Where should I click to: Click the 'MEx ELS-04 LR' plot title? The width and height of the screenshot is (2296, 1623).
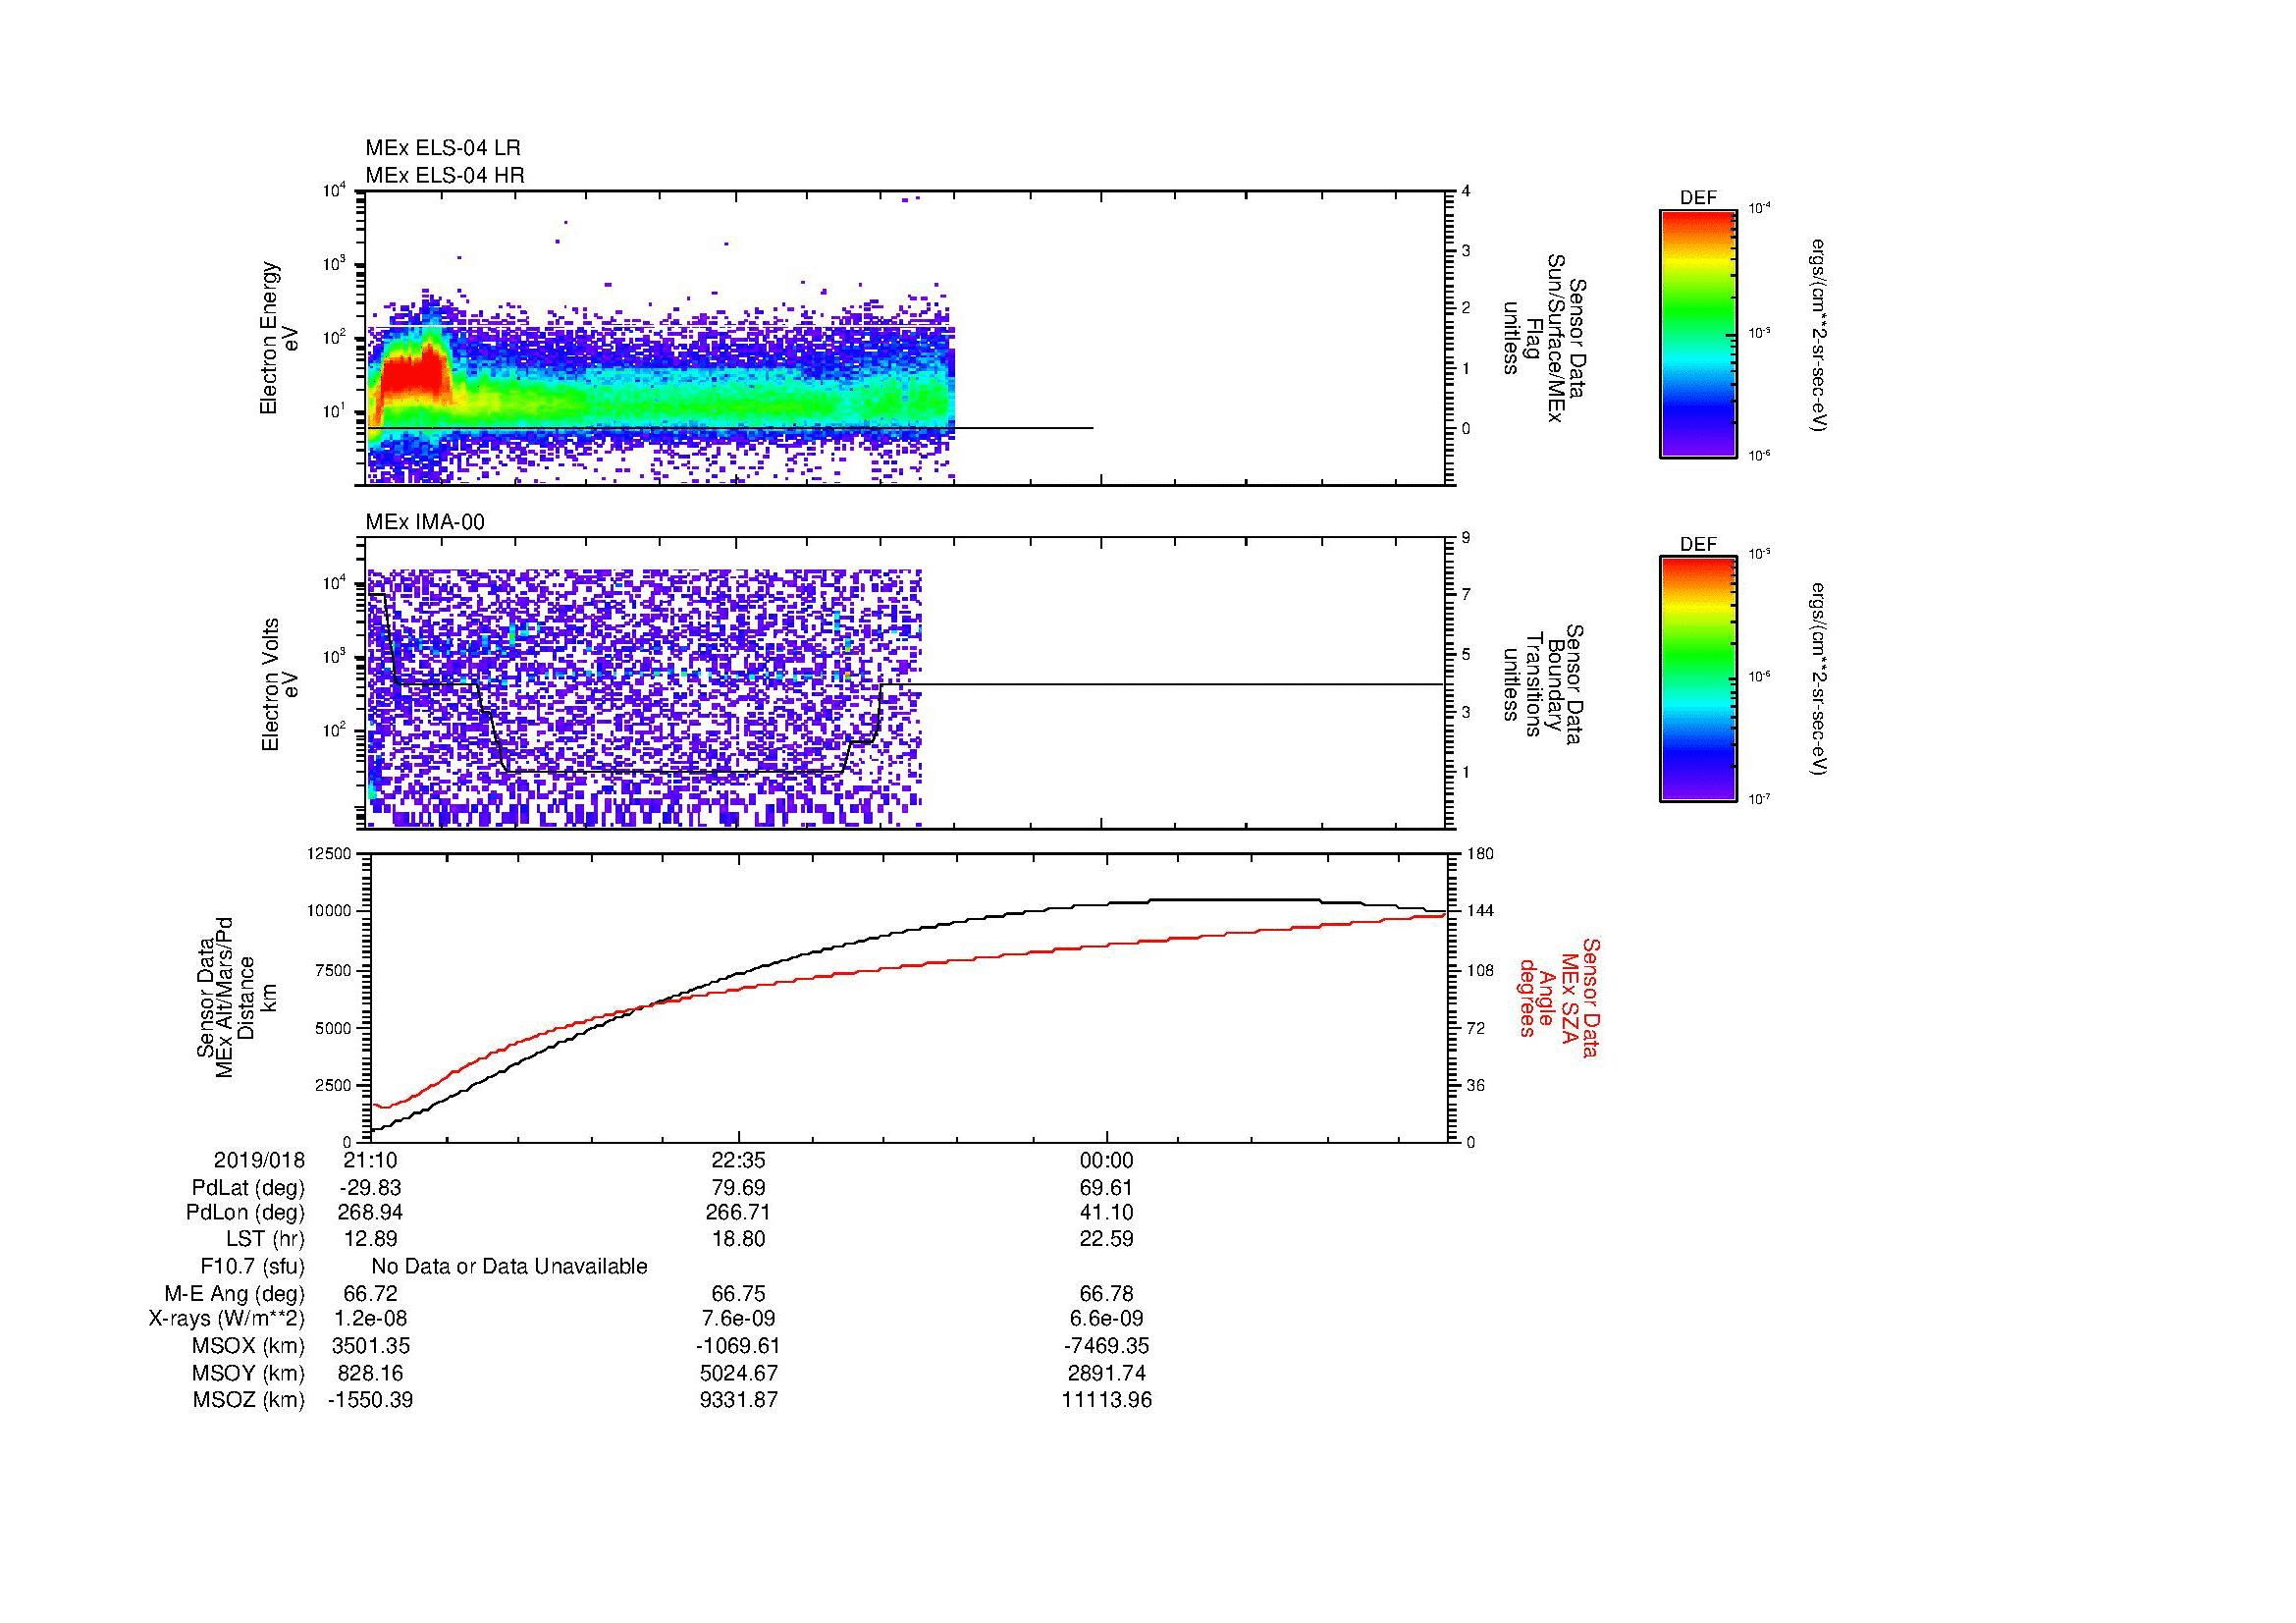point(443,148)
